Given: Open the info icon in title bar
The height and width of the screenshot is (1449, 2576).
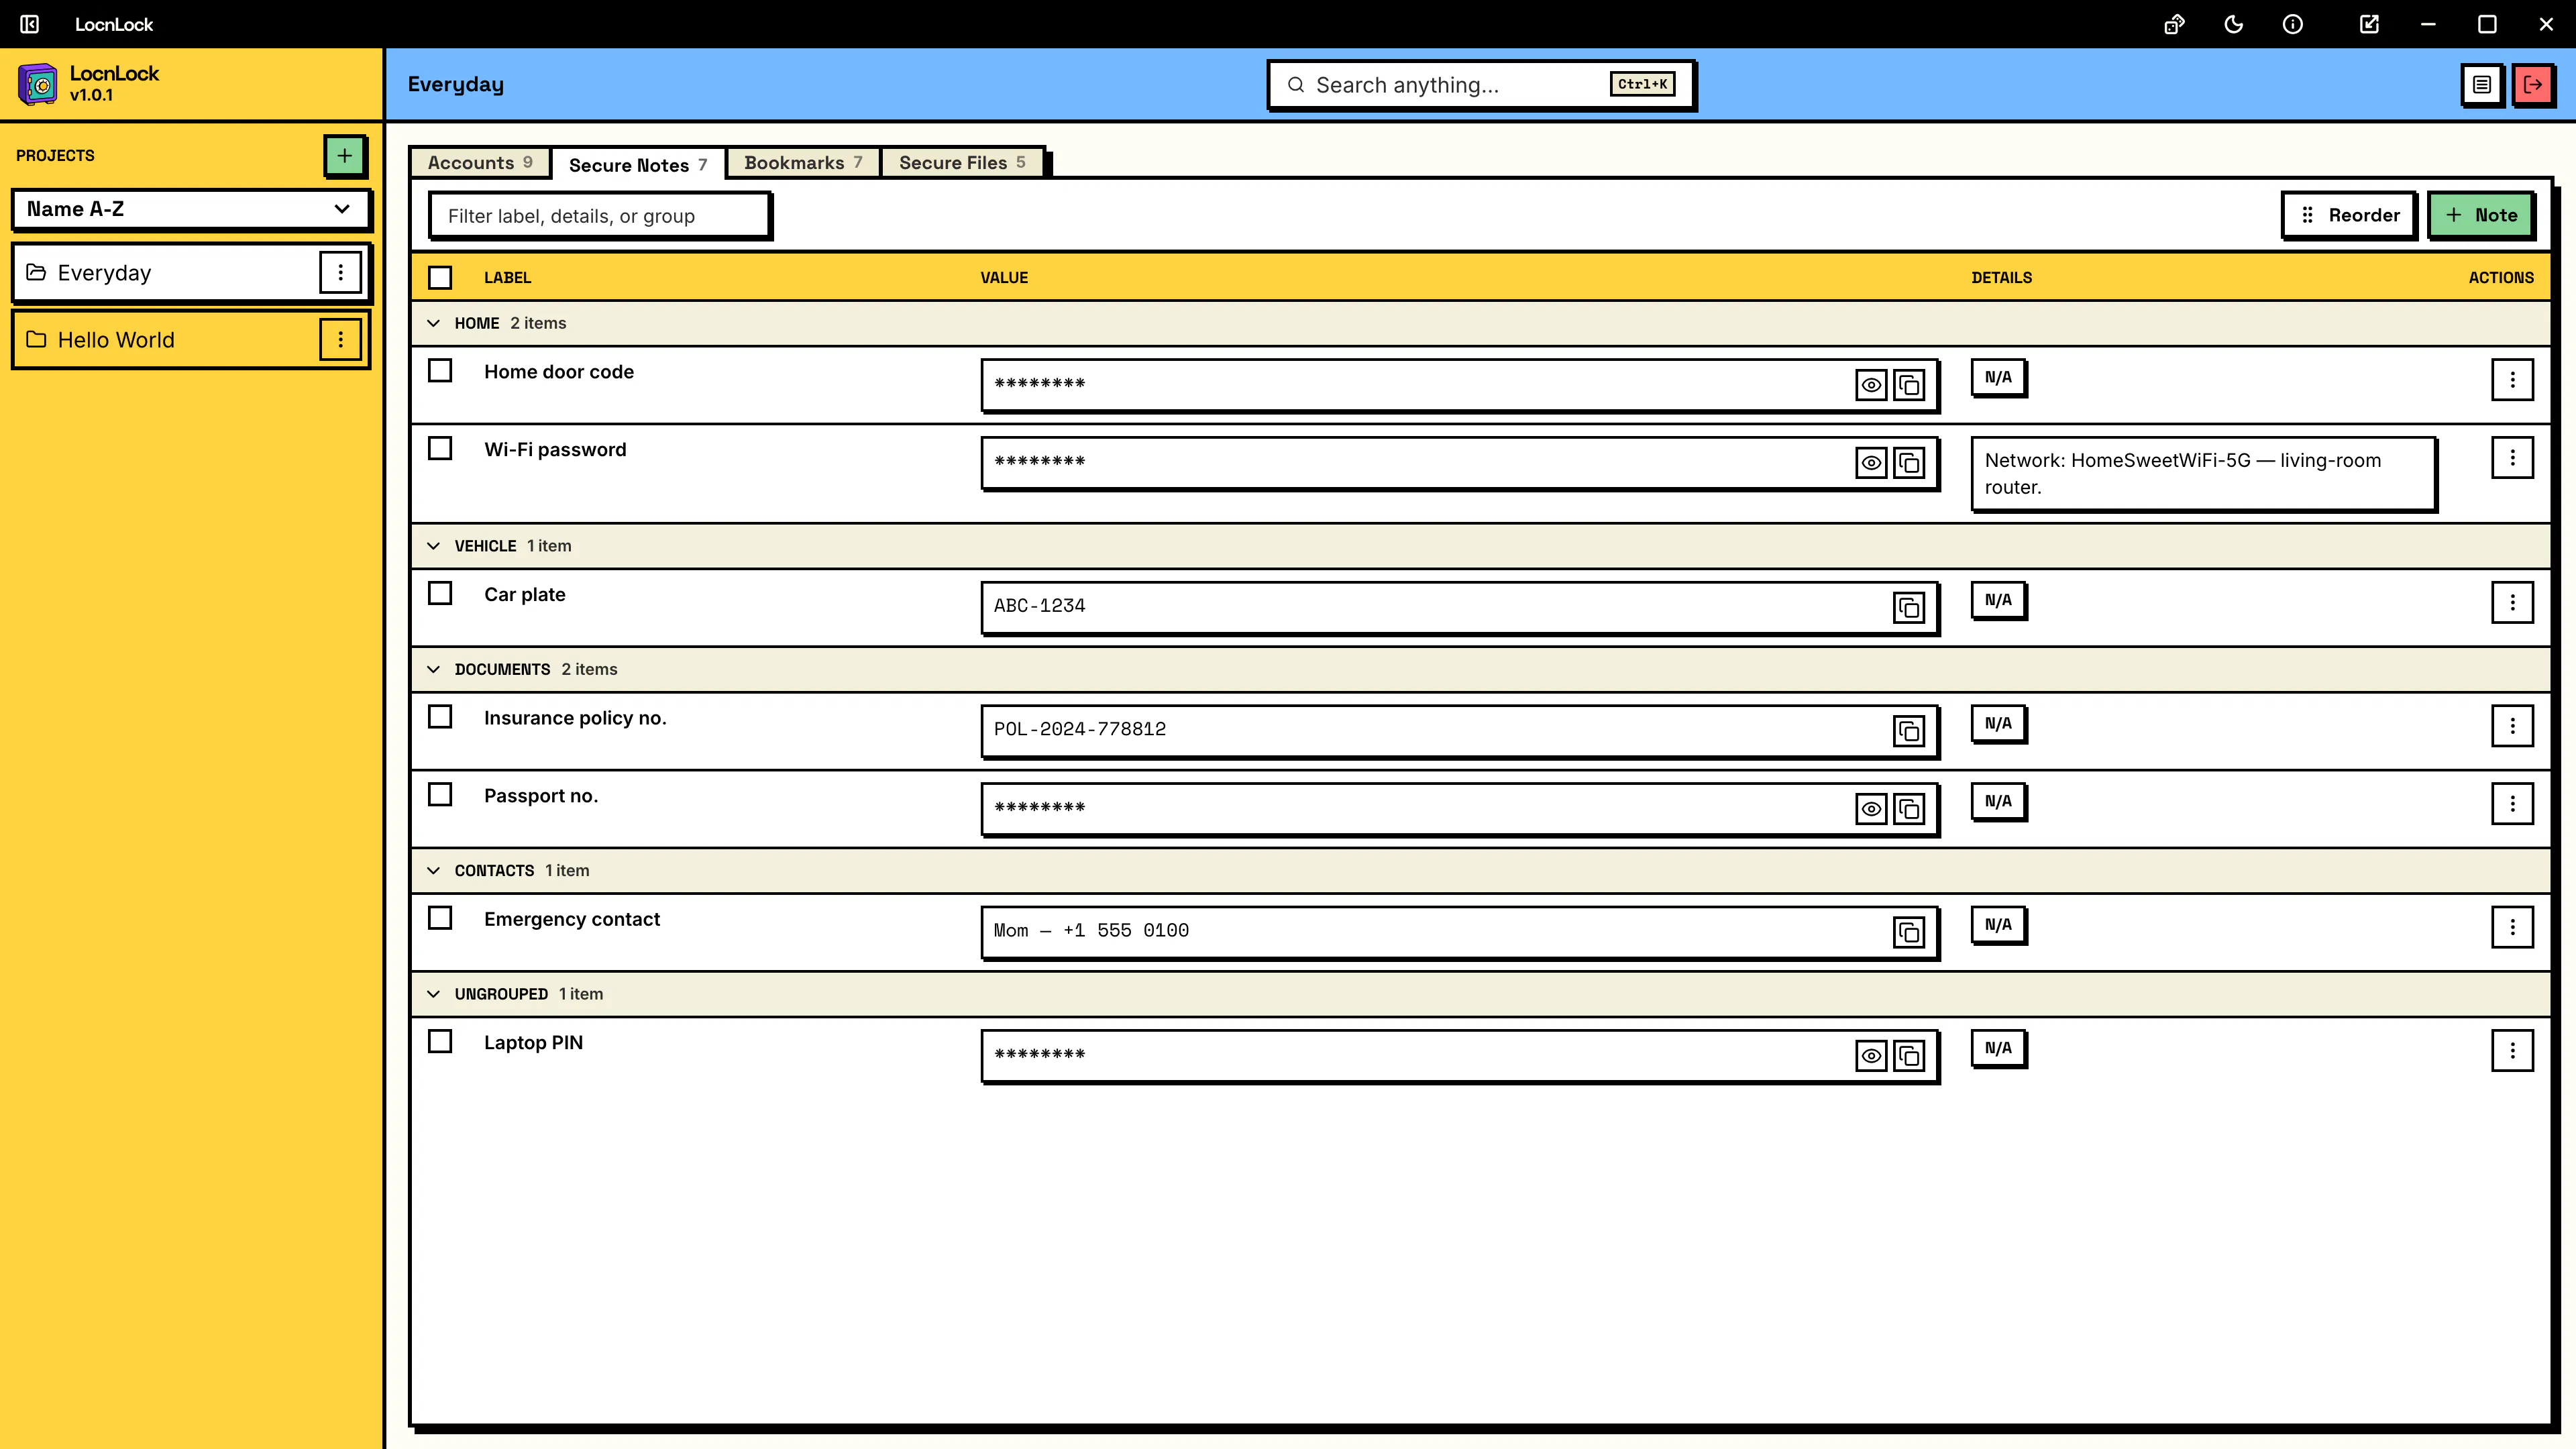Looking at the screenshot, I should pyautogui.click(x=2293, y=24).
